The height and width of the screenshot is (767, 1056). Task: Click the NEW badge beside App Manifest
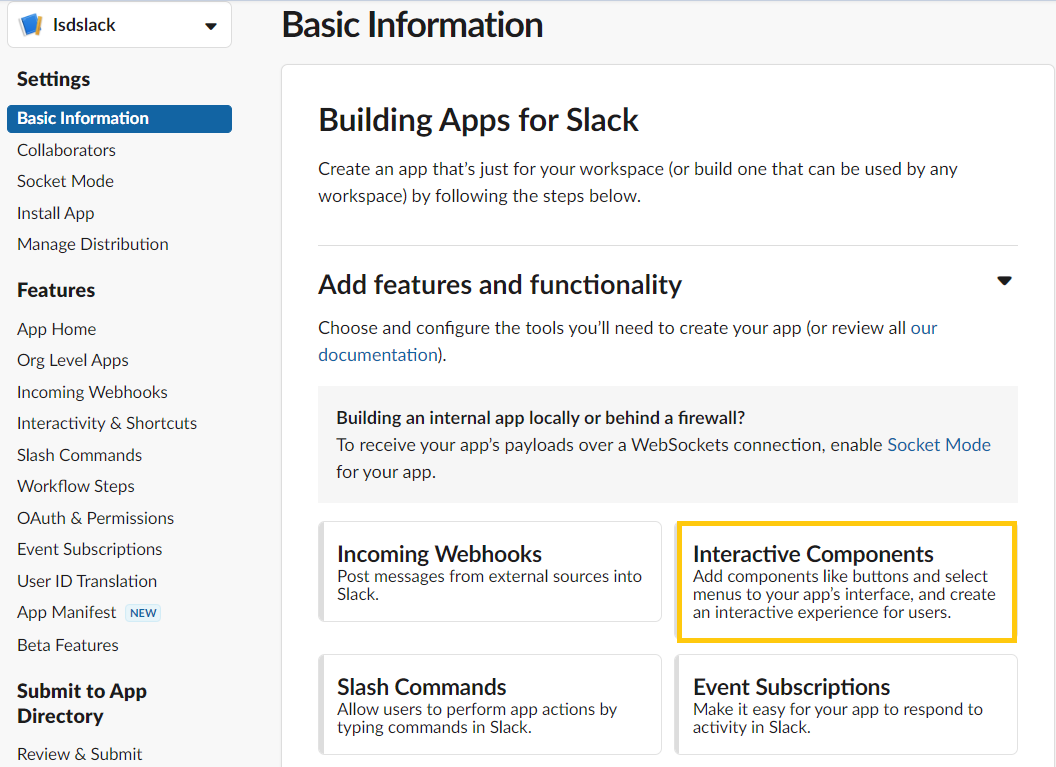coord(144,613)
